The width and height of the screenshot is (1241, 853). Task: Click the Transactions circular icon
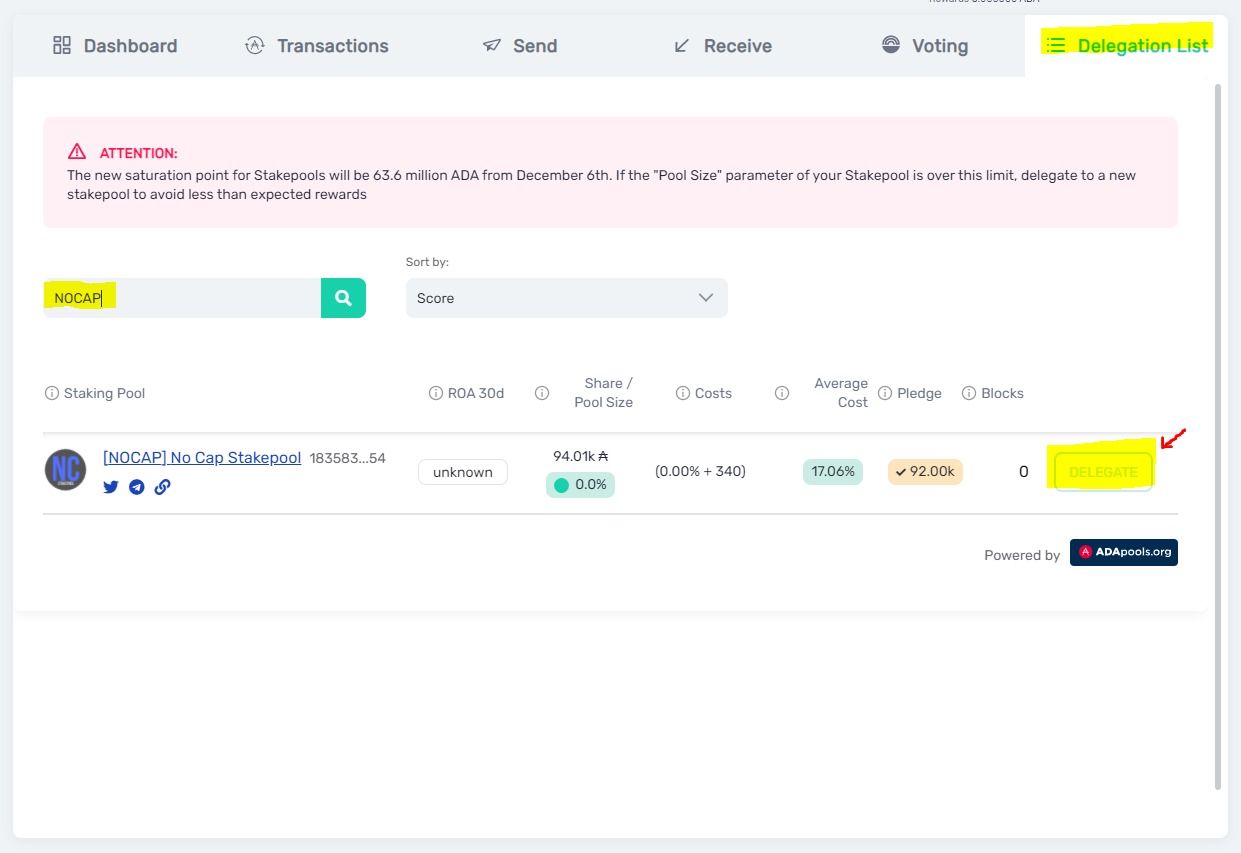click(x=255, y=45)
